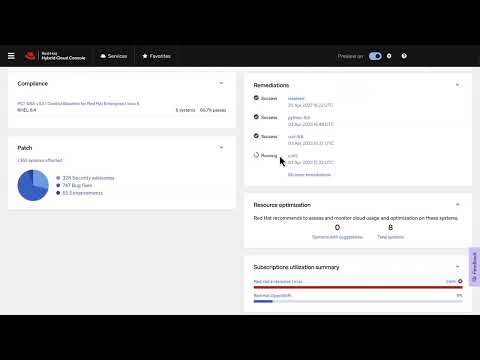Collapse the Compliance card

(x=221, y=83)
